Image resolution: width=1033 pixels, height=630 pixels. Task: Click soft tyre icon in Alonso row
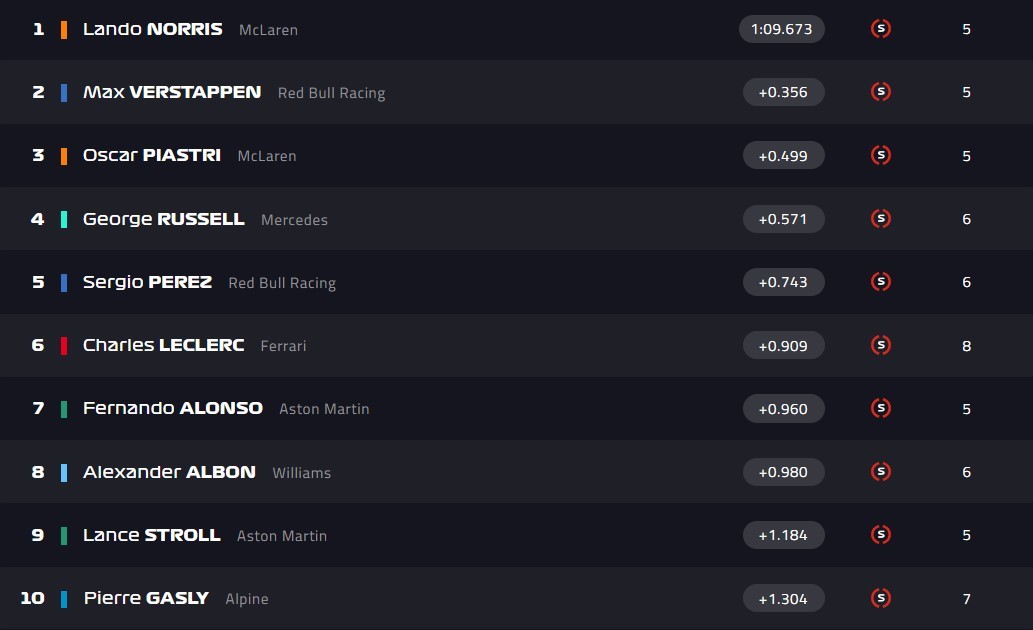[881, 408]
